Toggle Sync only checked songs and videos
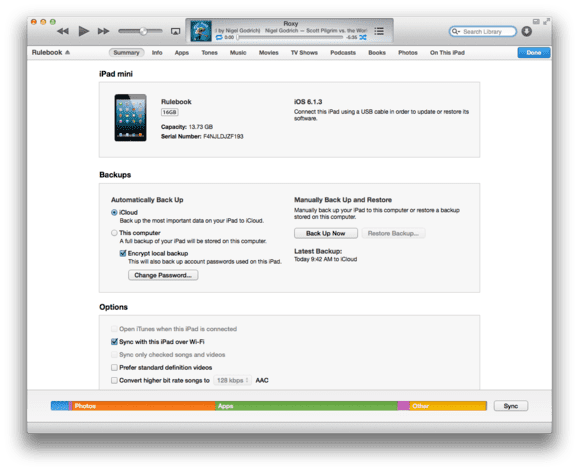The height and width of the screenshot is (471, 579). (114, 355)
